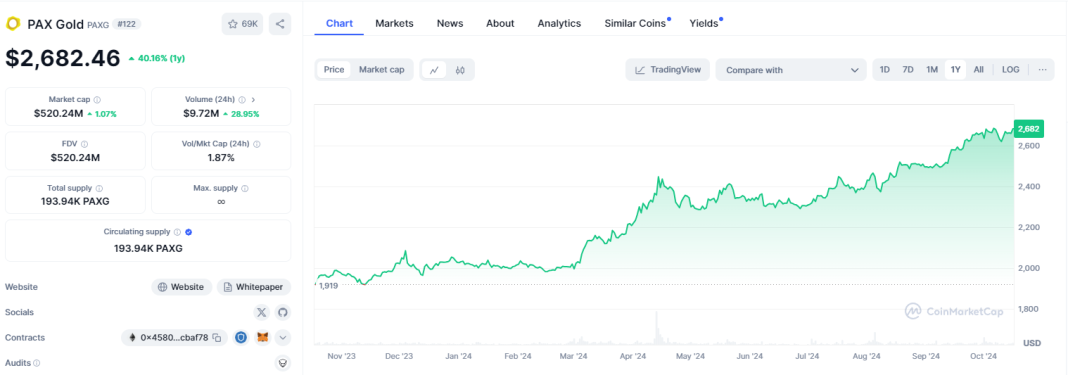Enable LOG scale on the chart
The width and height of the screenshot is (1068, 375).
1011,69
